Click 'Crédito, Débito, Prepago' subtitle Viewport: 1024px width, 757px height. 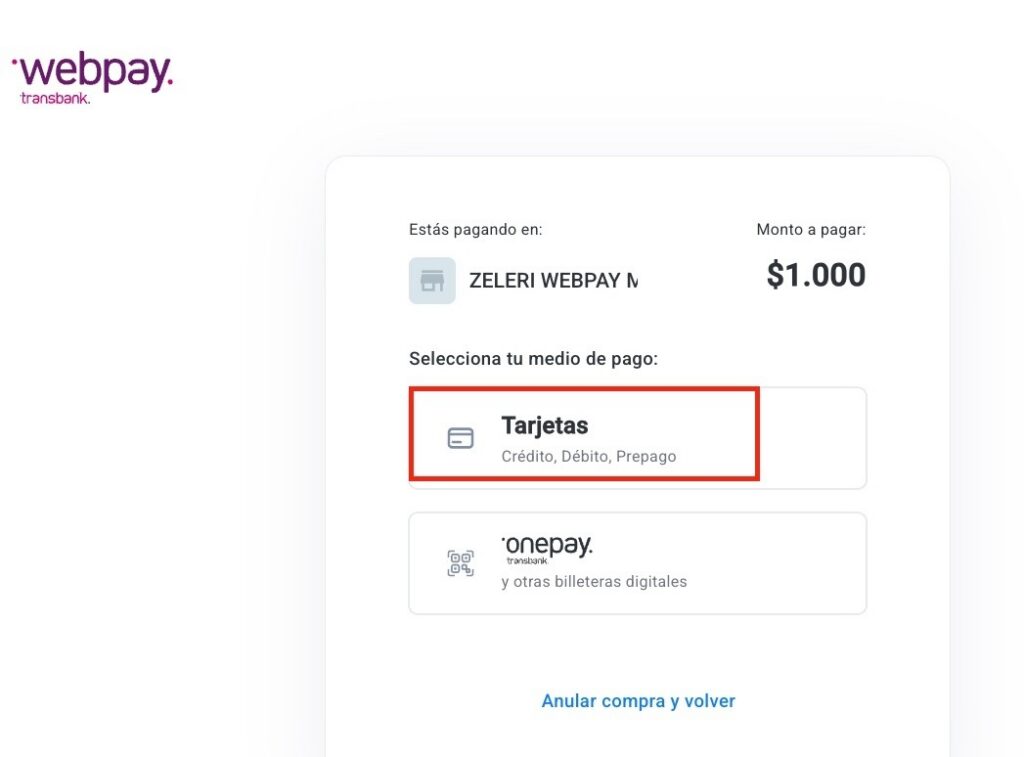588,456
